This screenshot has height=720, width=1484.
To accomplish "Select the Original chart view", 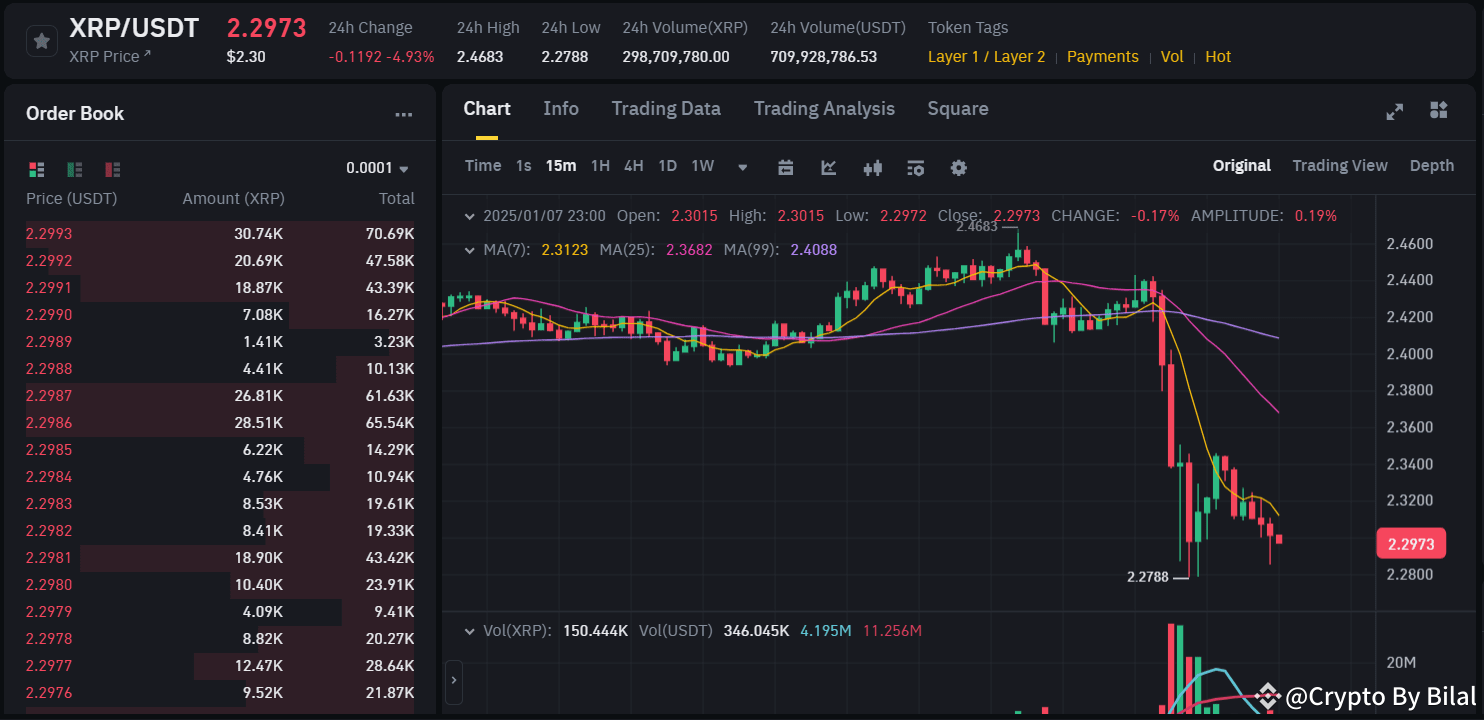I will point(1242,166).
